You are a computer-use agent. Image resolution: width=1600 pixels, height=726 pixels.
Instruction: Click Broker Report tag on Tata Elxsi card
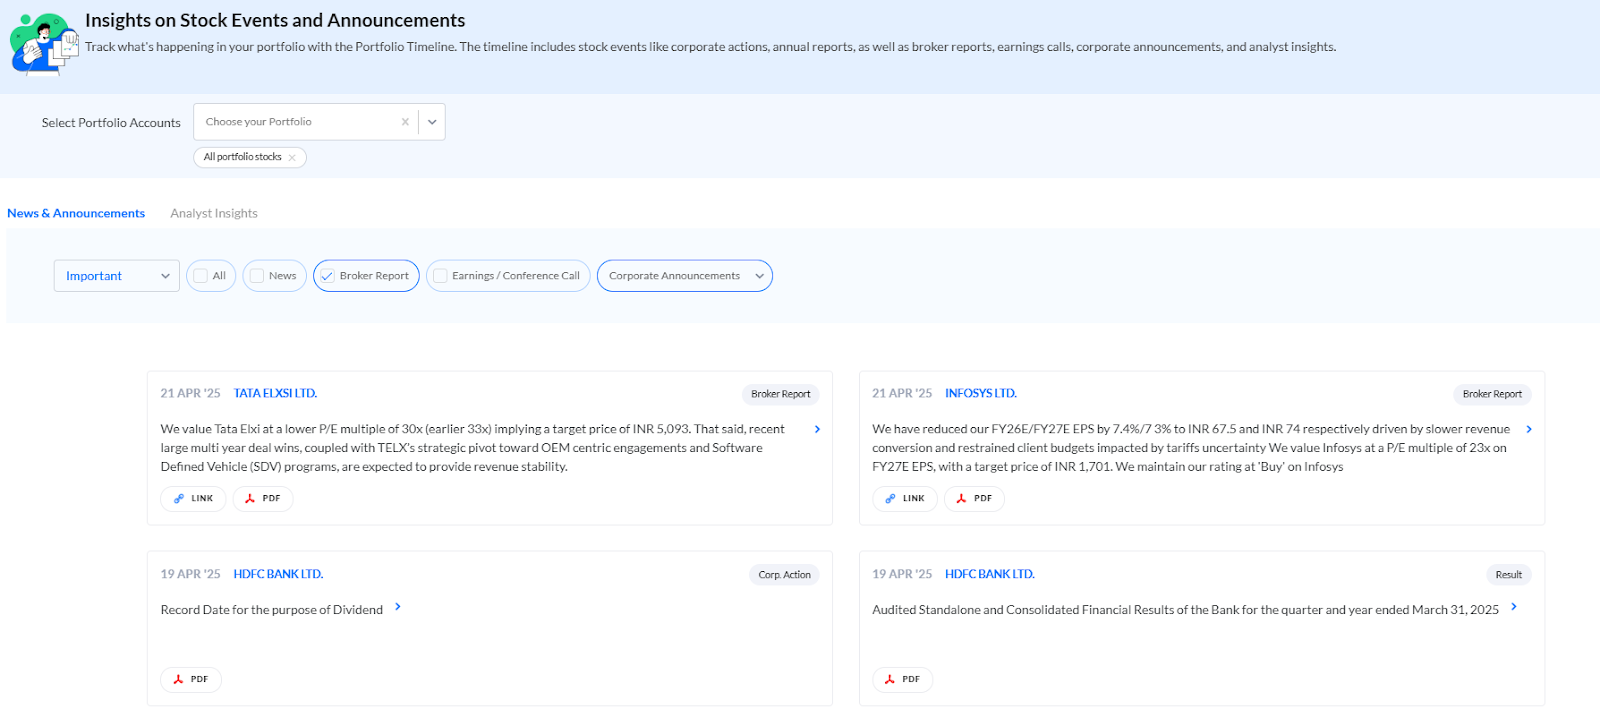[x=781, y=394]
